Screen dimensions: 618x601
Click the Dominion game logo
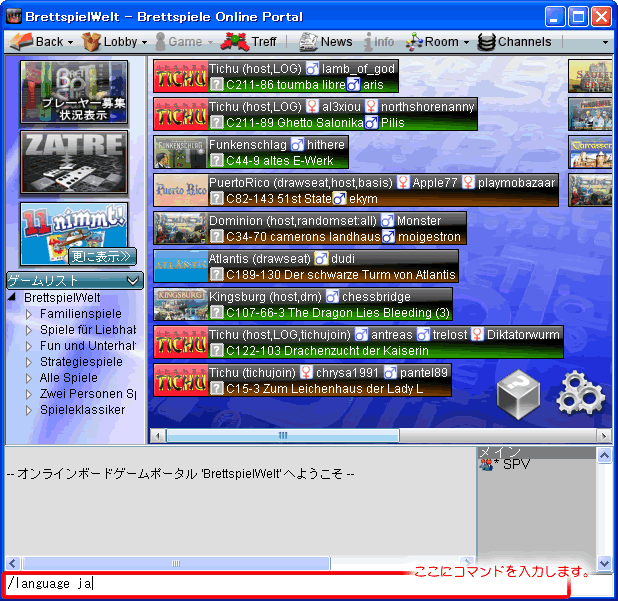(x=181, y=228)
